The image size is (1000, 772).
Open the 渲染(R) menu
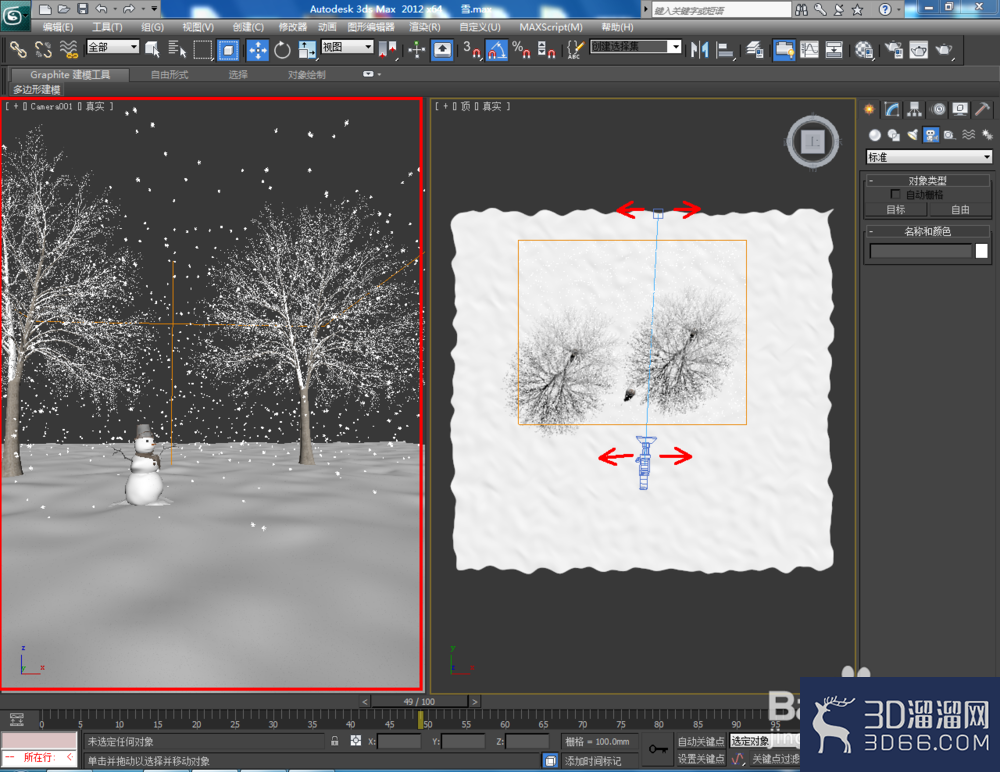425,27
